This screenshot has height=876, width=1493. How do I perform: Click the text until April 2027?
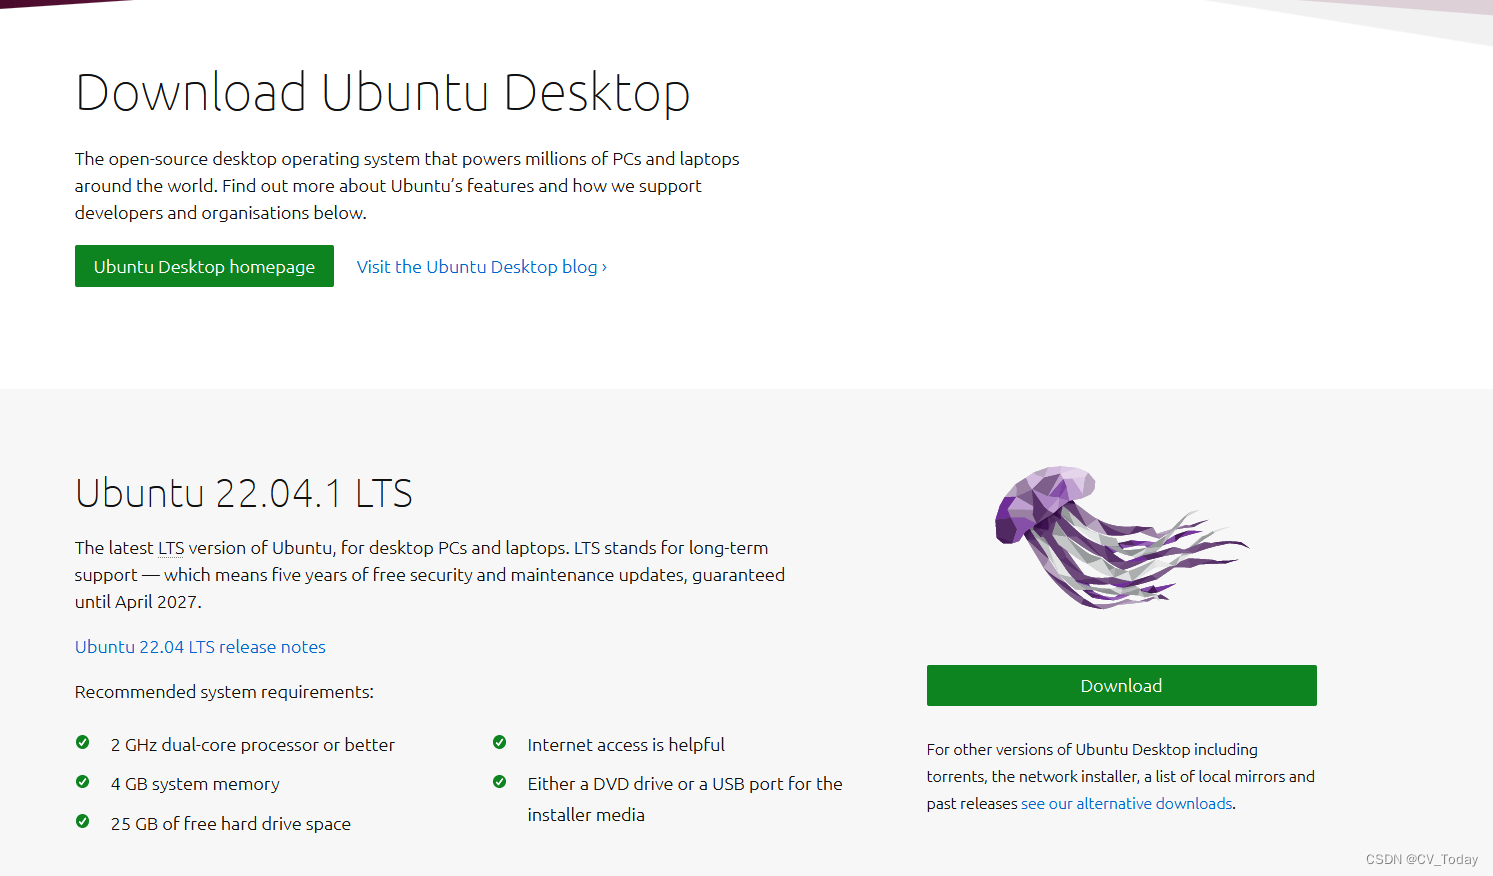point(138,602)
